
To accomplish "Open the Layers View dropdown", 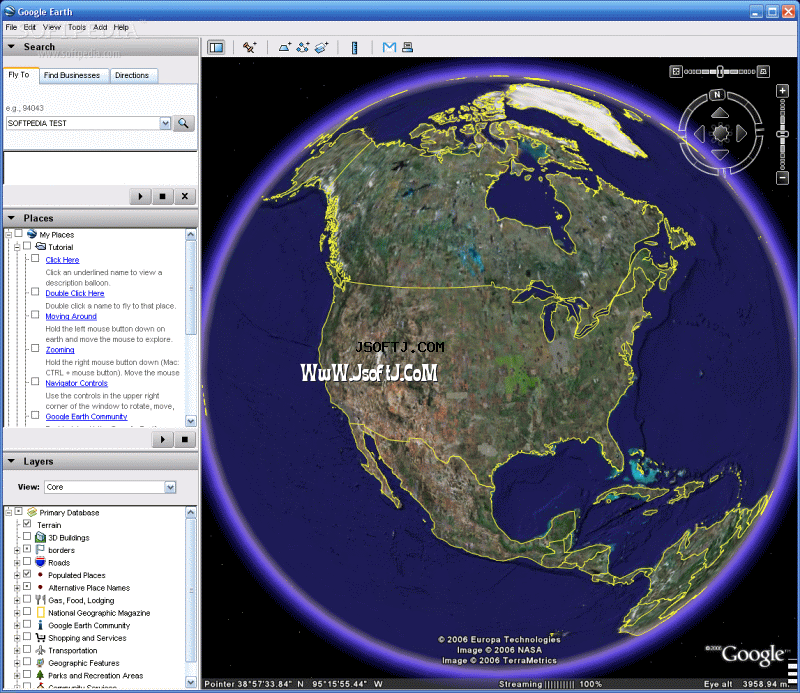I will (170, 487).
